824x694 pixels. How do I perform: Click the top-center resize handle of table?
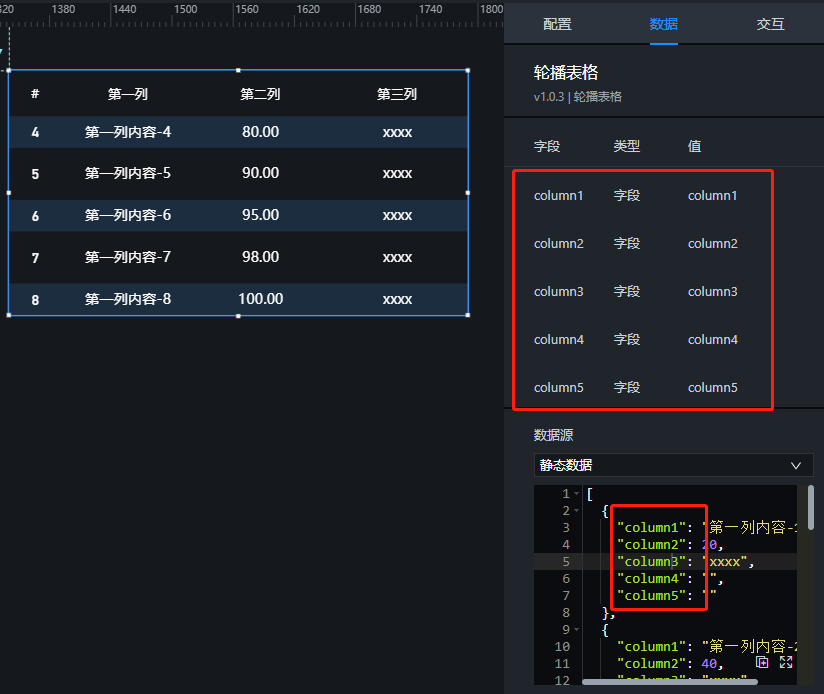tap(238, 70)
